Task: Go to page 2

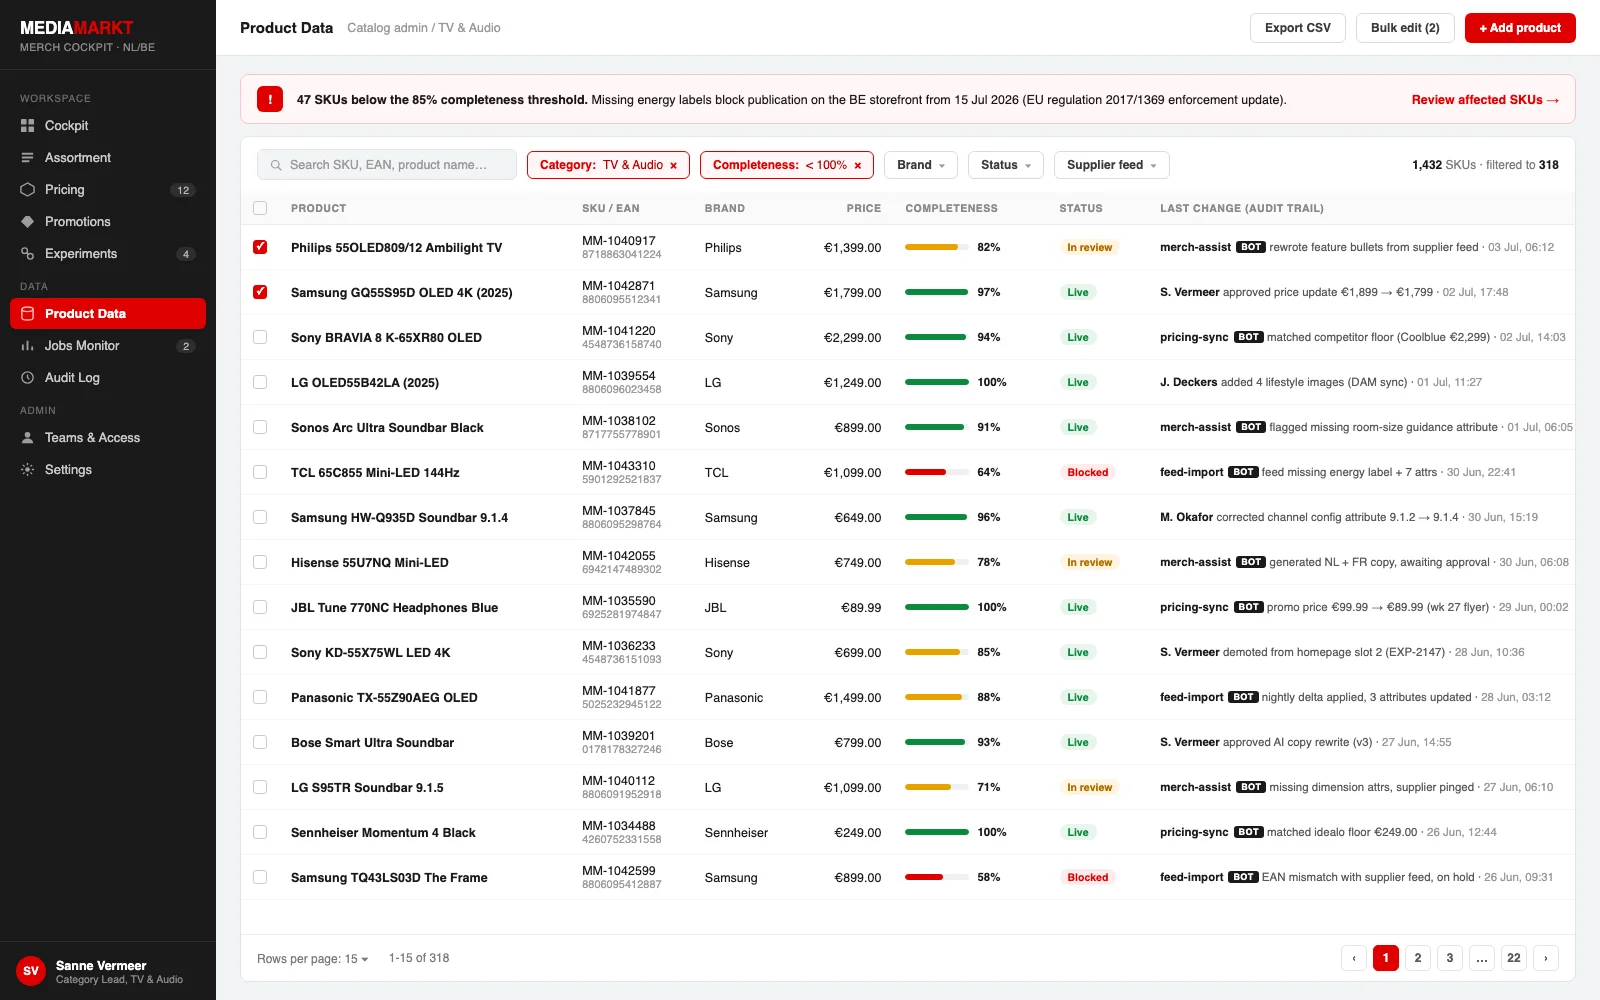Action: [1418, 958]
